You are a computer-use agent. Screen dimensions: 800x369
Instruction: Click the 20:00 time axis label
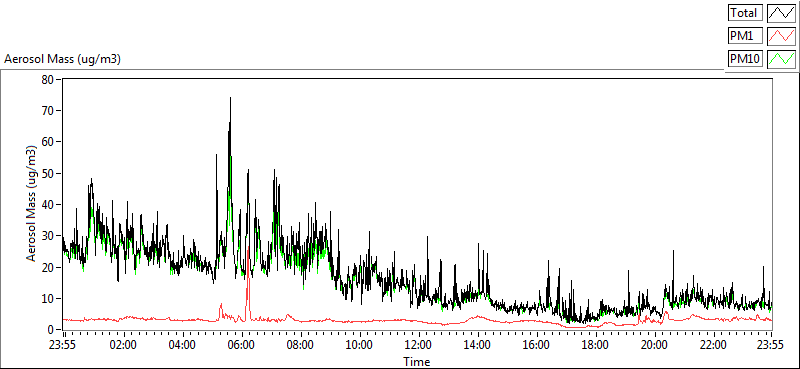click(655, 344)
